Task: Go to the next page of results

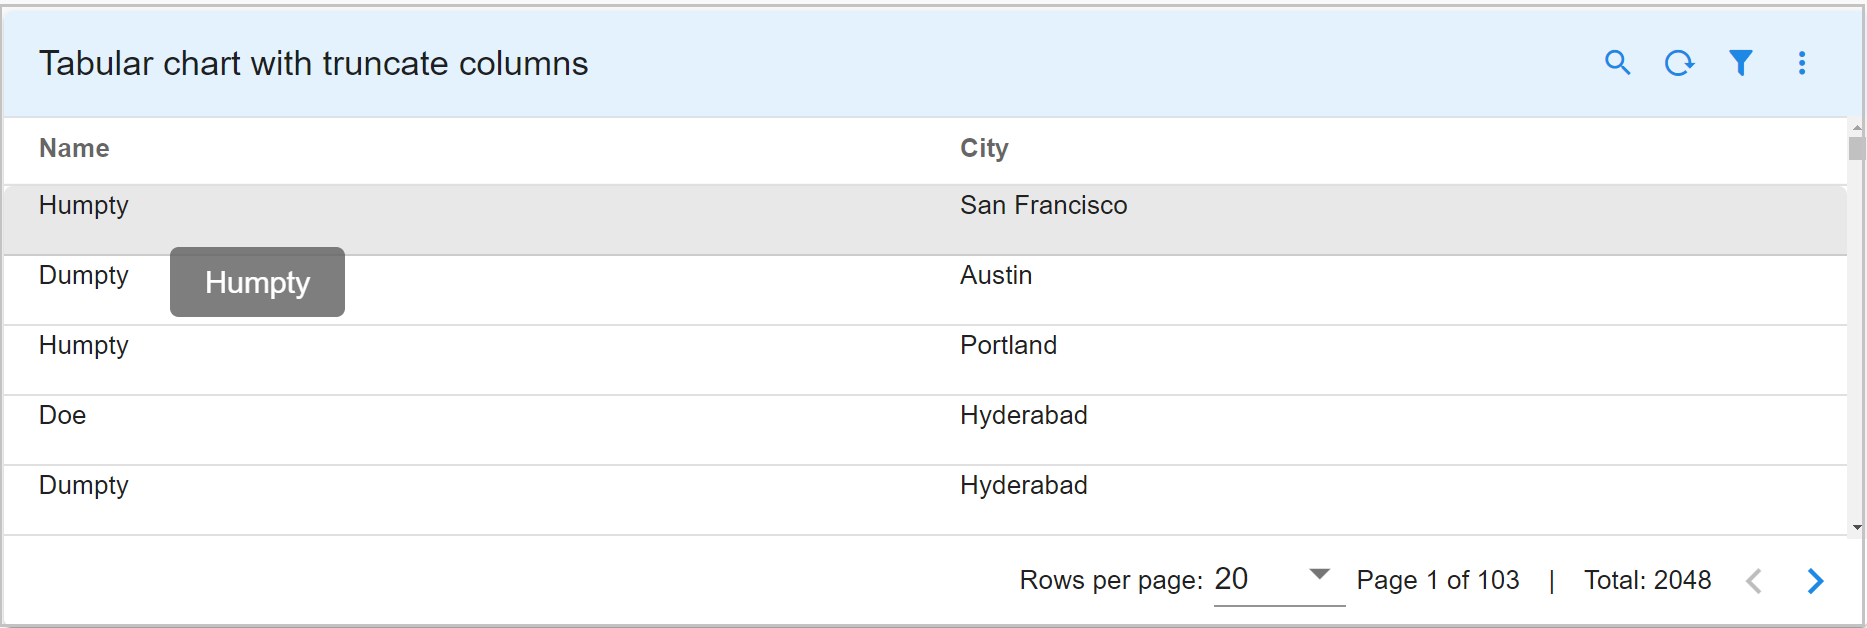Action: [1815, 580]
